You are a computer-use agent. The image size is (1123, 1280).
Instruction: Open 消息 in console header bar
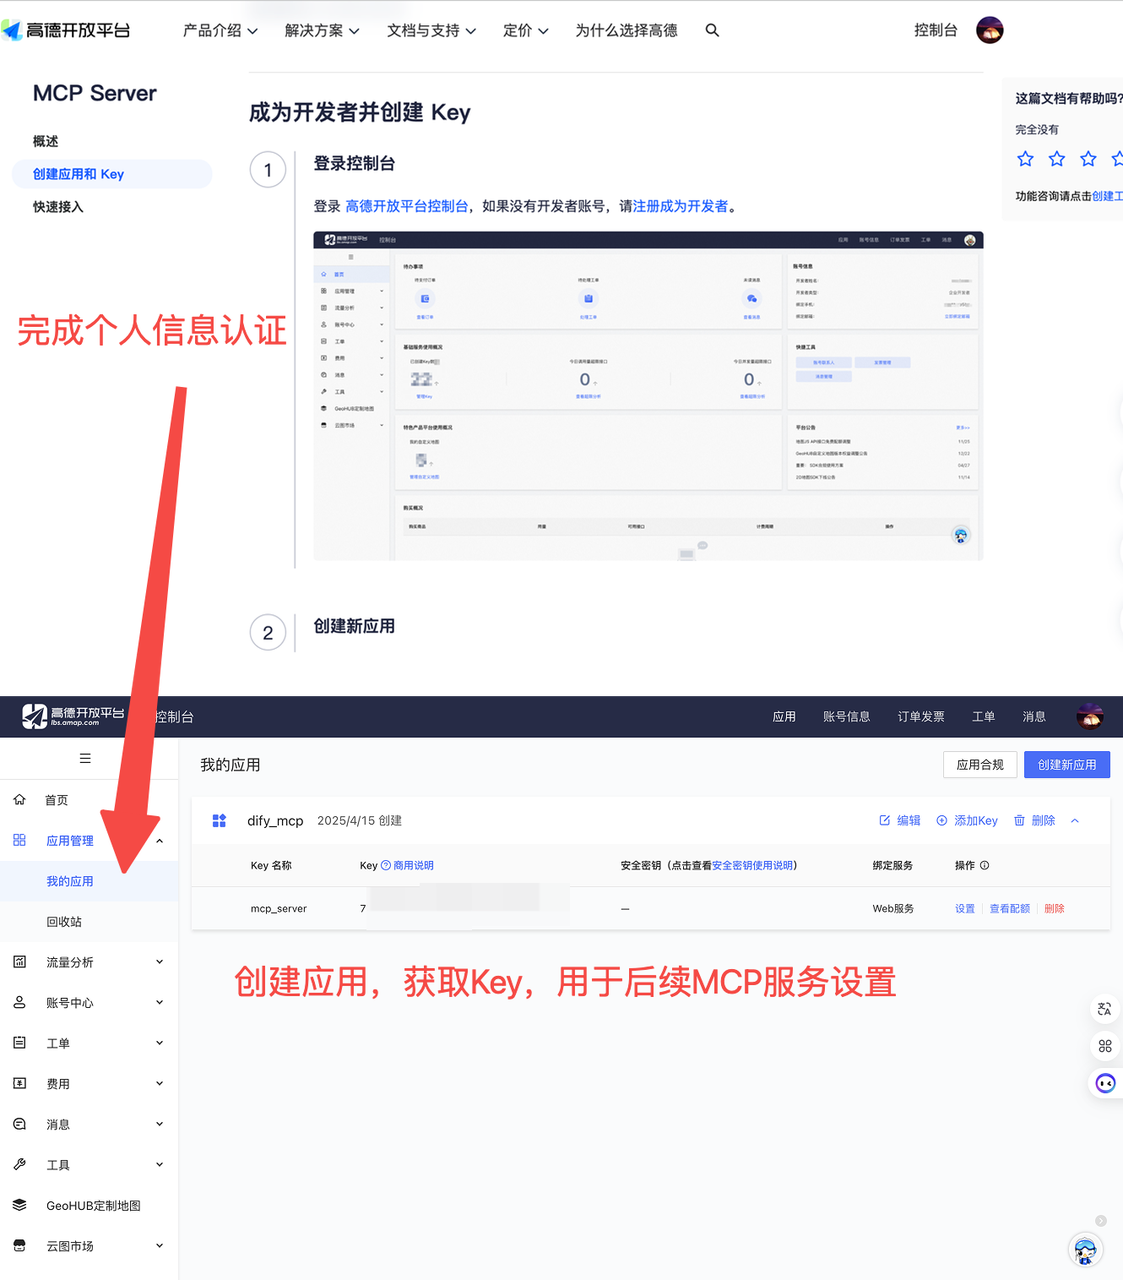click(x=1034, y=717)
